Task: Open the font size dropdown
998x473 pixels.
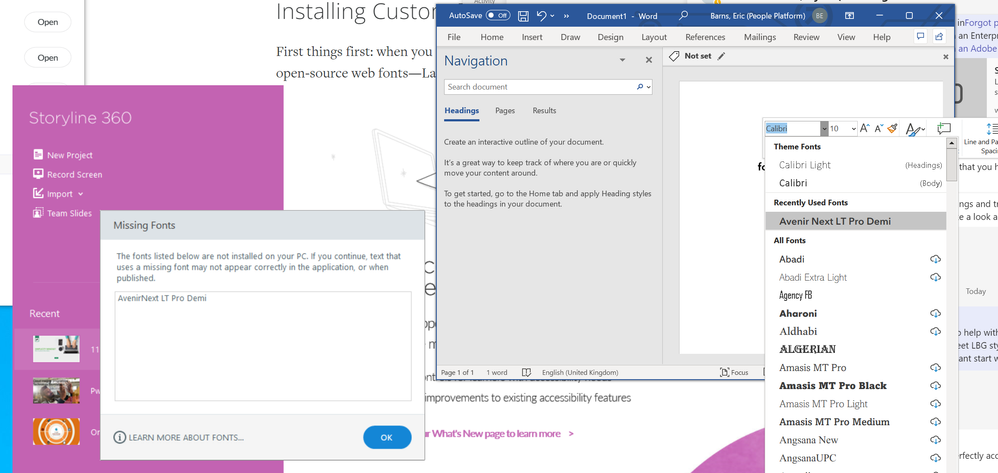Action: point(854,129)
